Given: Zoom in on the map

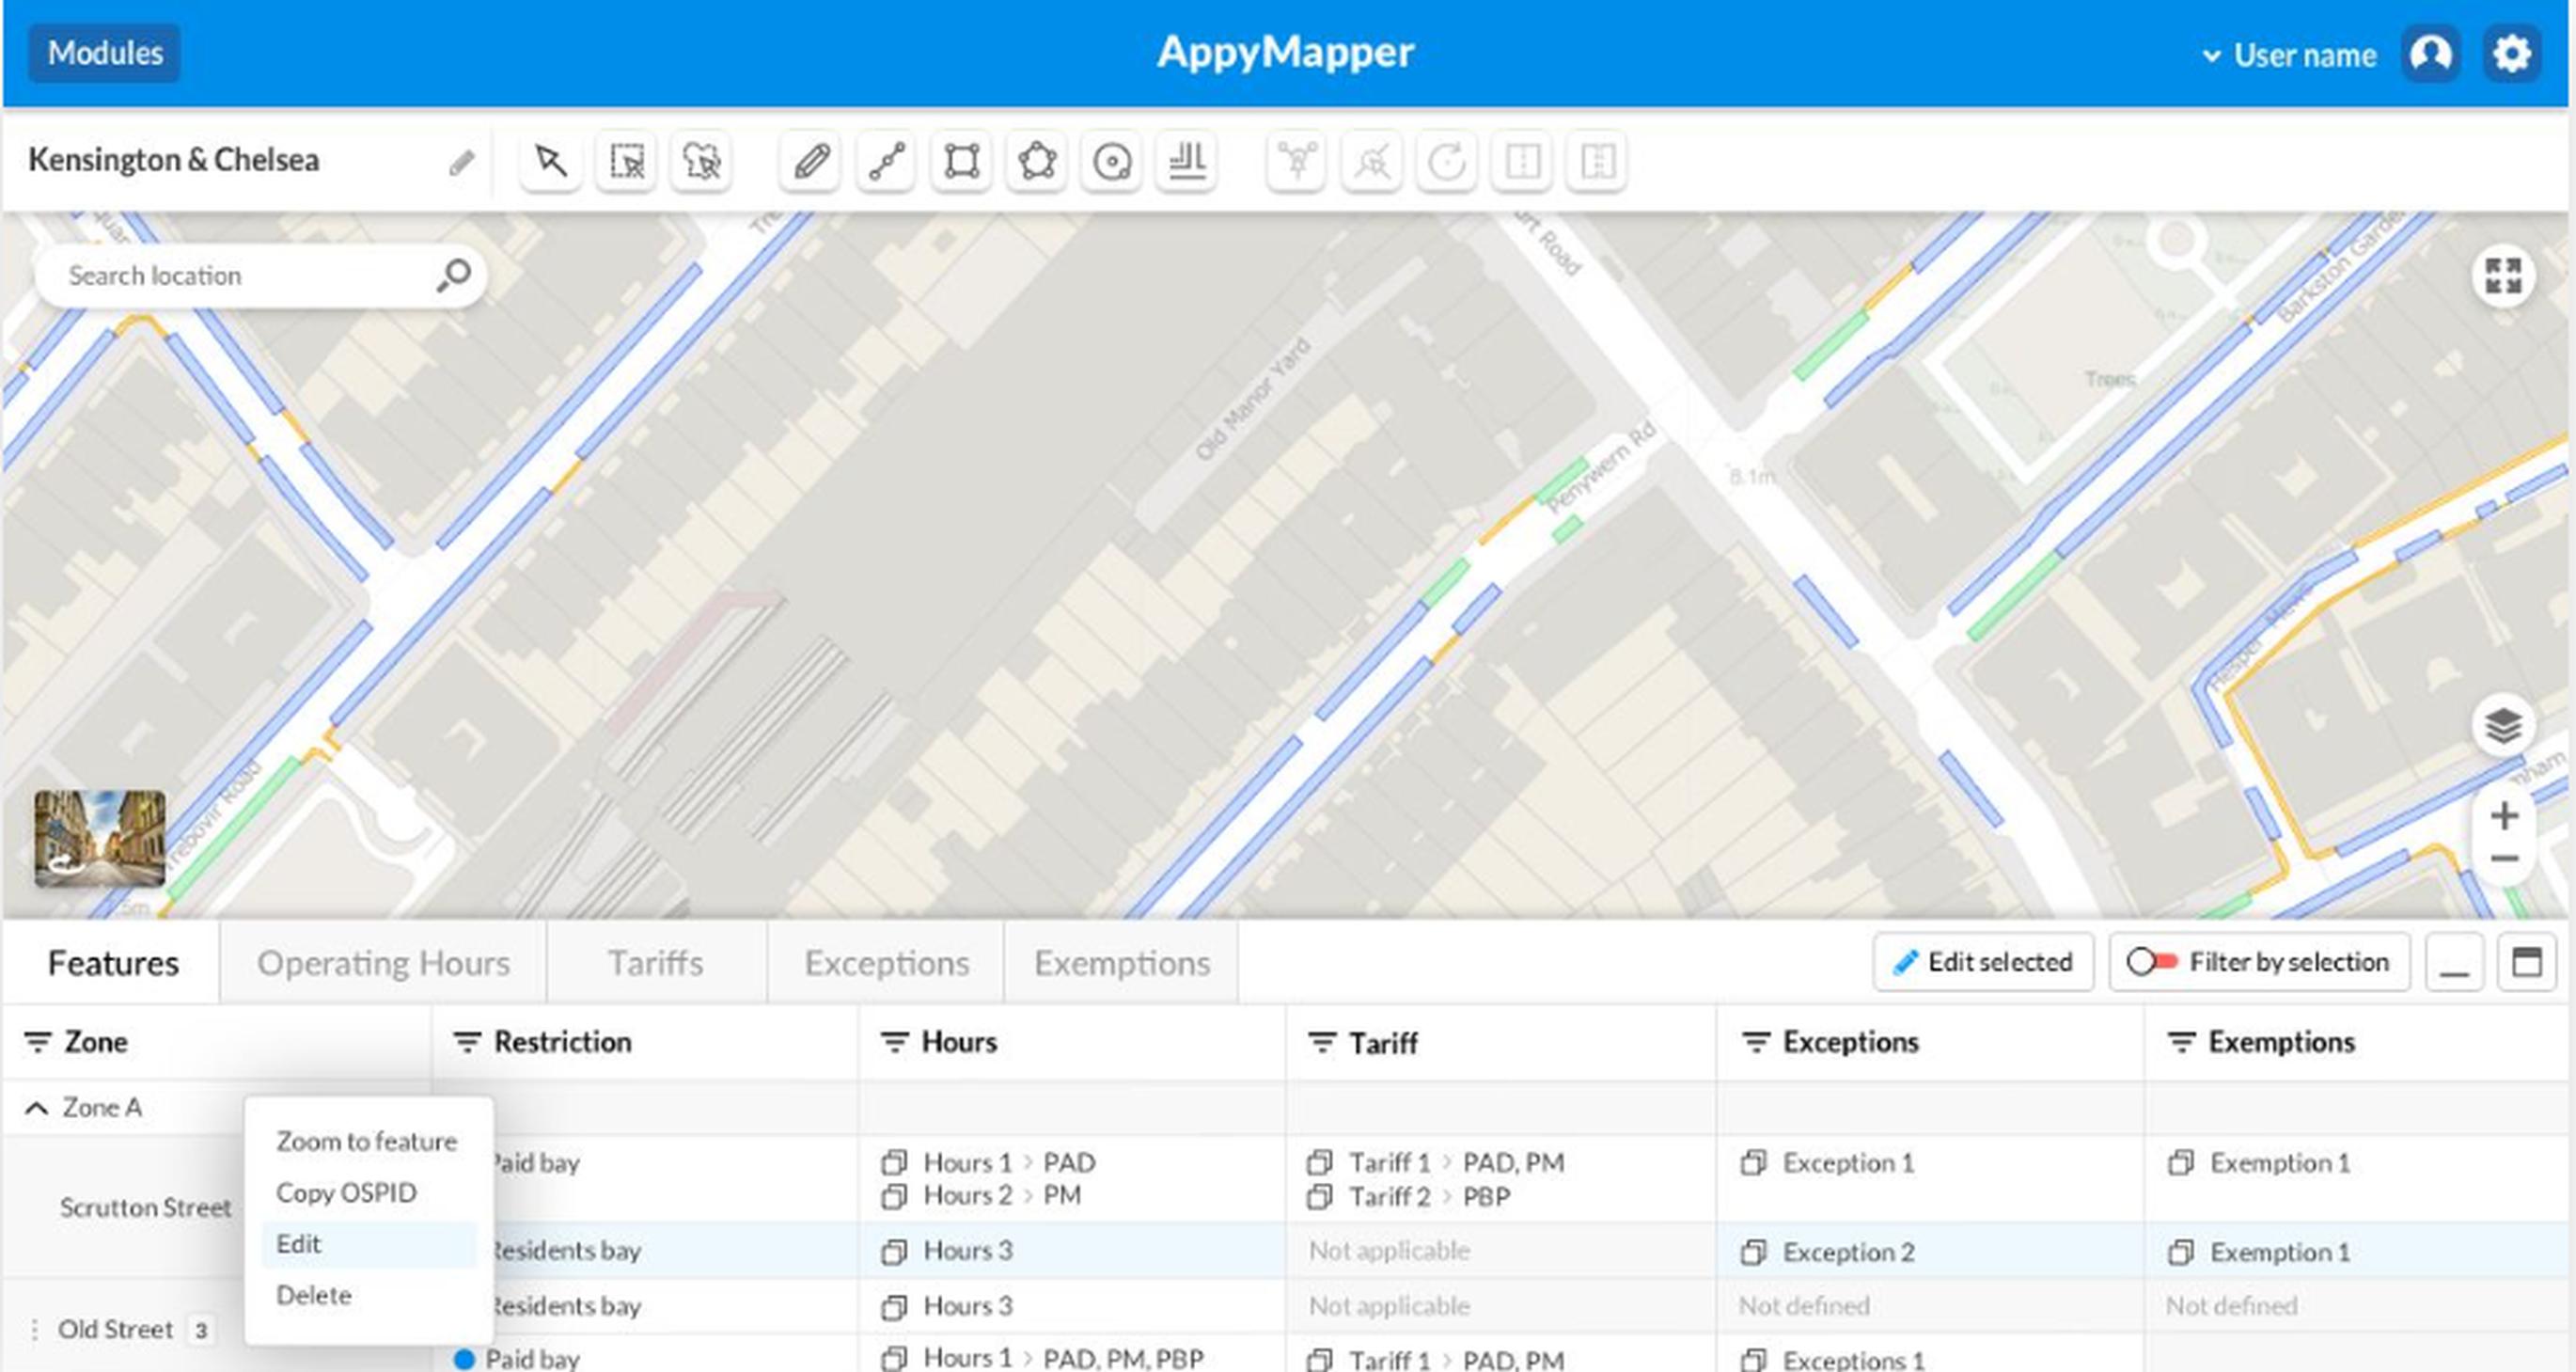Looking at the screenshot, I should click(2504, 816).
